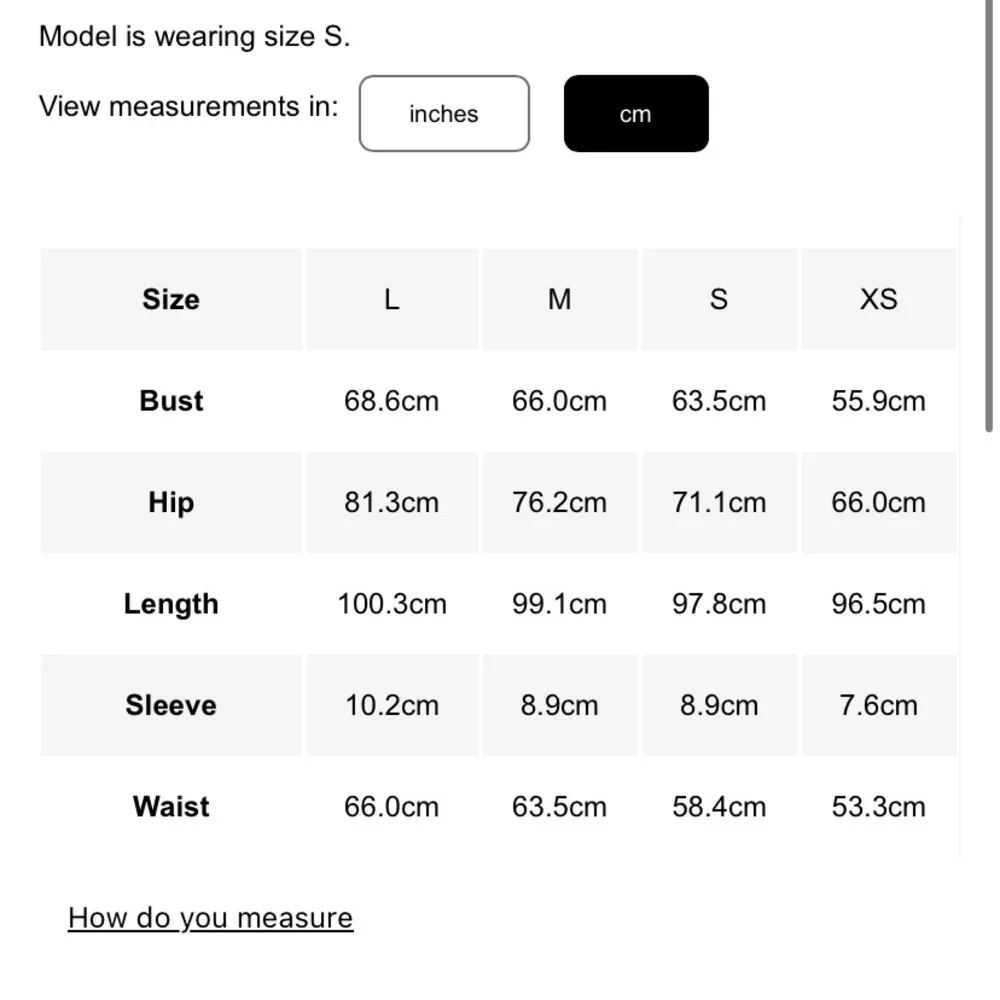Image resolution: width=1000 pixels, height=1000 pixels.
Task: Click the Waist row label
Action: point(171,806)
